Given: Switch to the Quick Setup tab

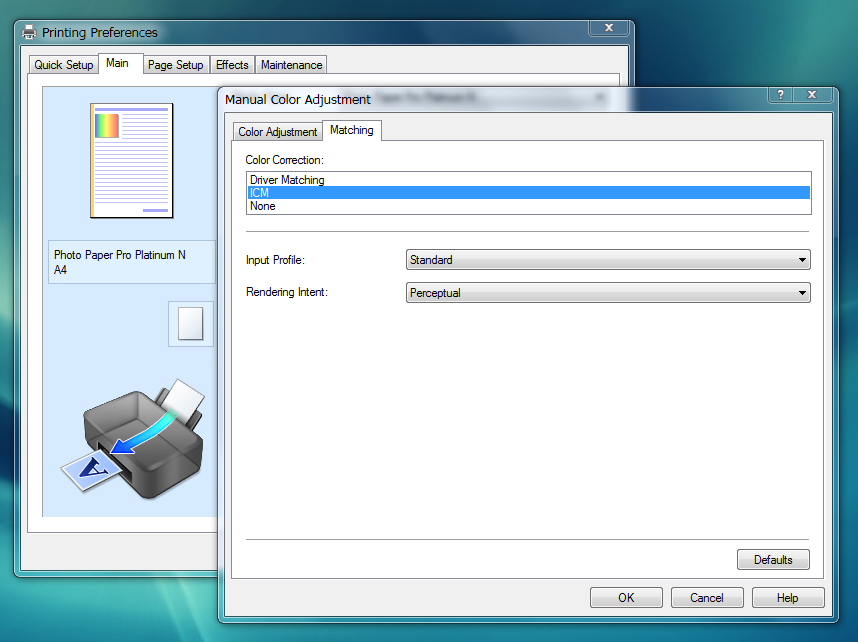Looking at the screenshot, I should pos(63,65).
